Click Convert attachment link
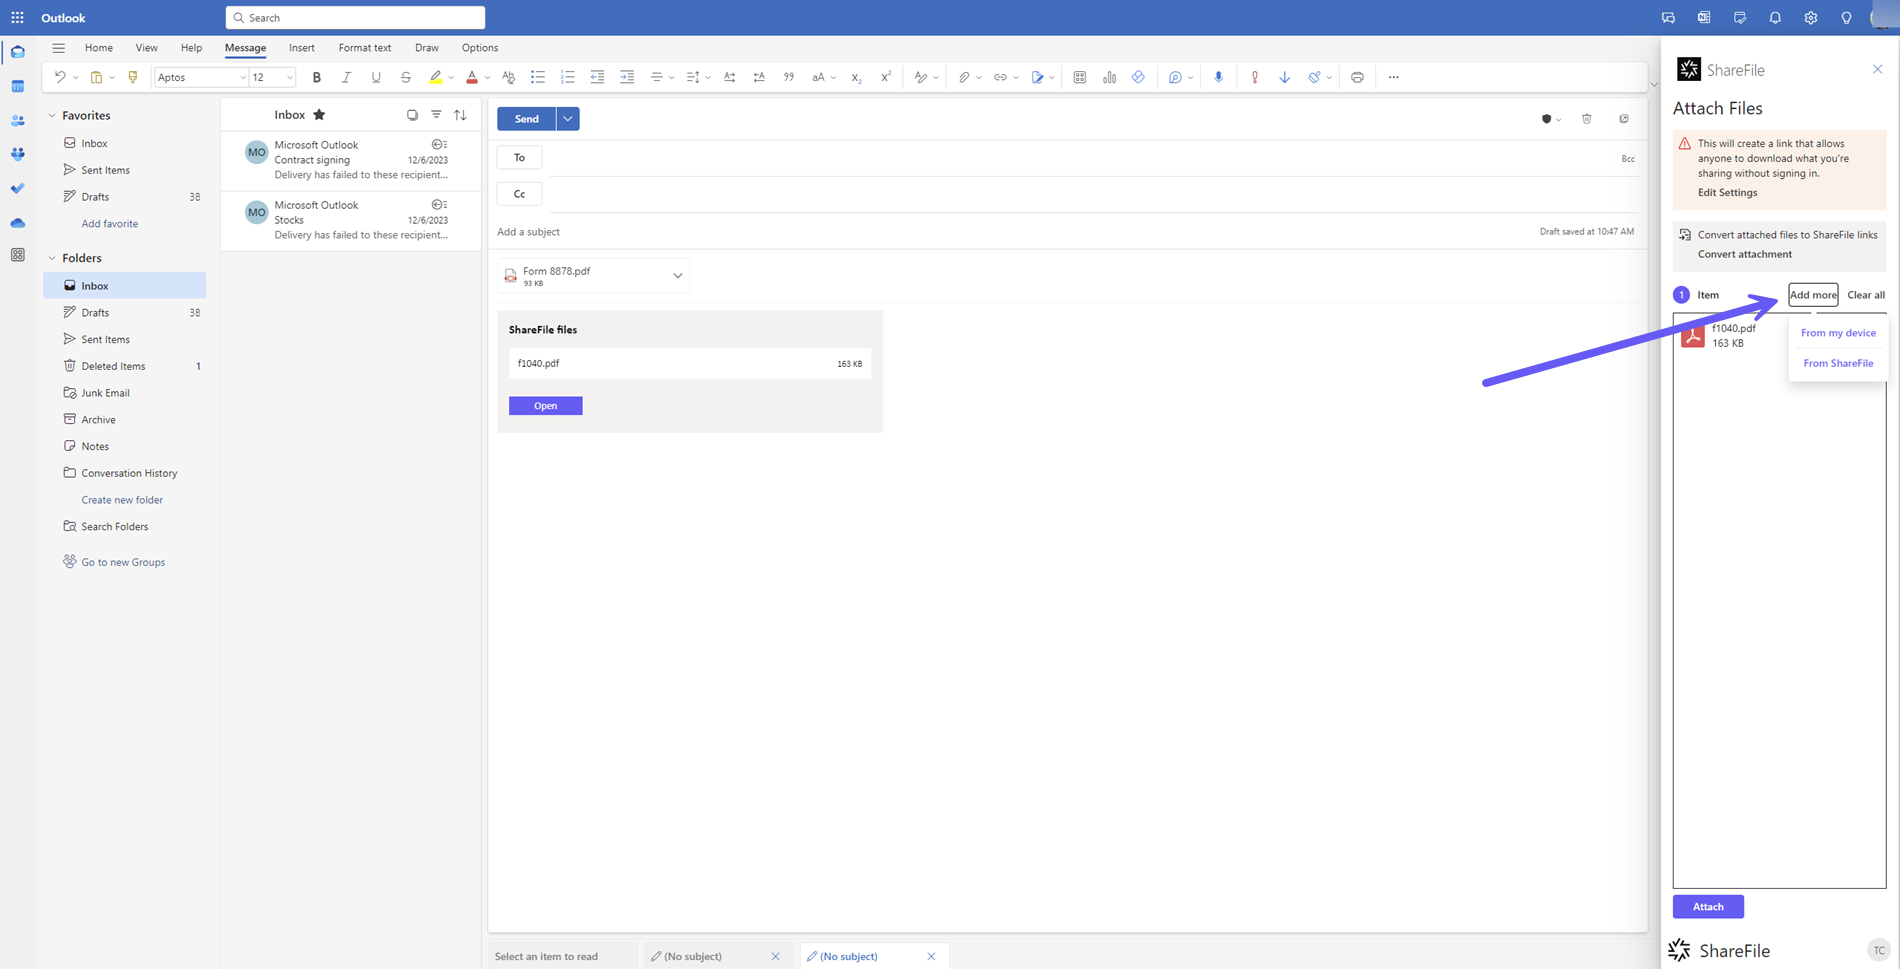 click(x=1745, y=254)
